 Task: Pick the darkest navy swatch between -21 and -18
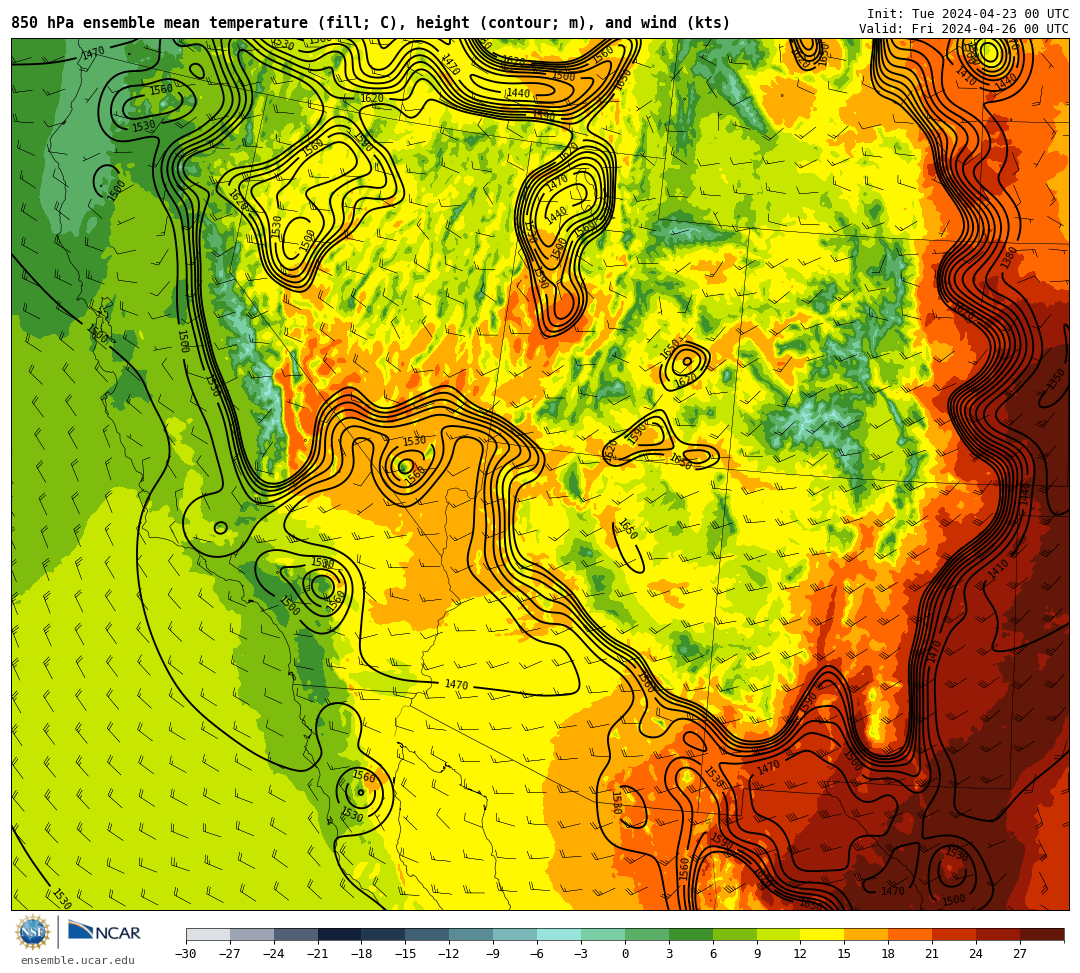[340, 934]
